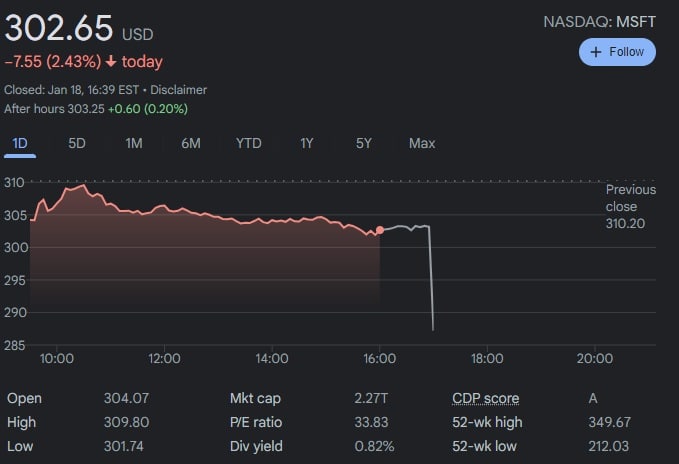This screenshot has height=464, width=679.
Task: Click the P/E ratio label
Action: 256,422
